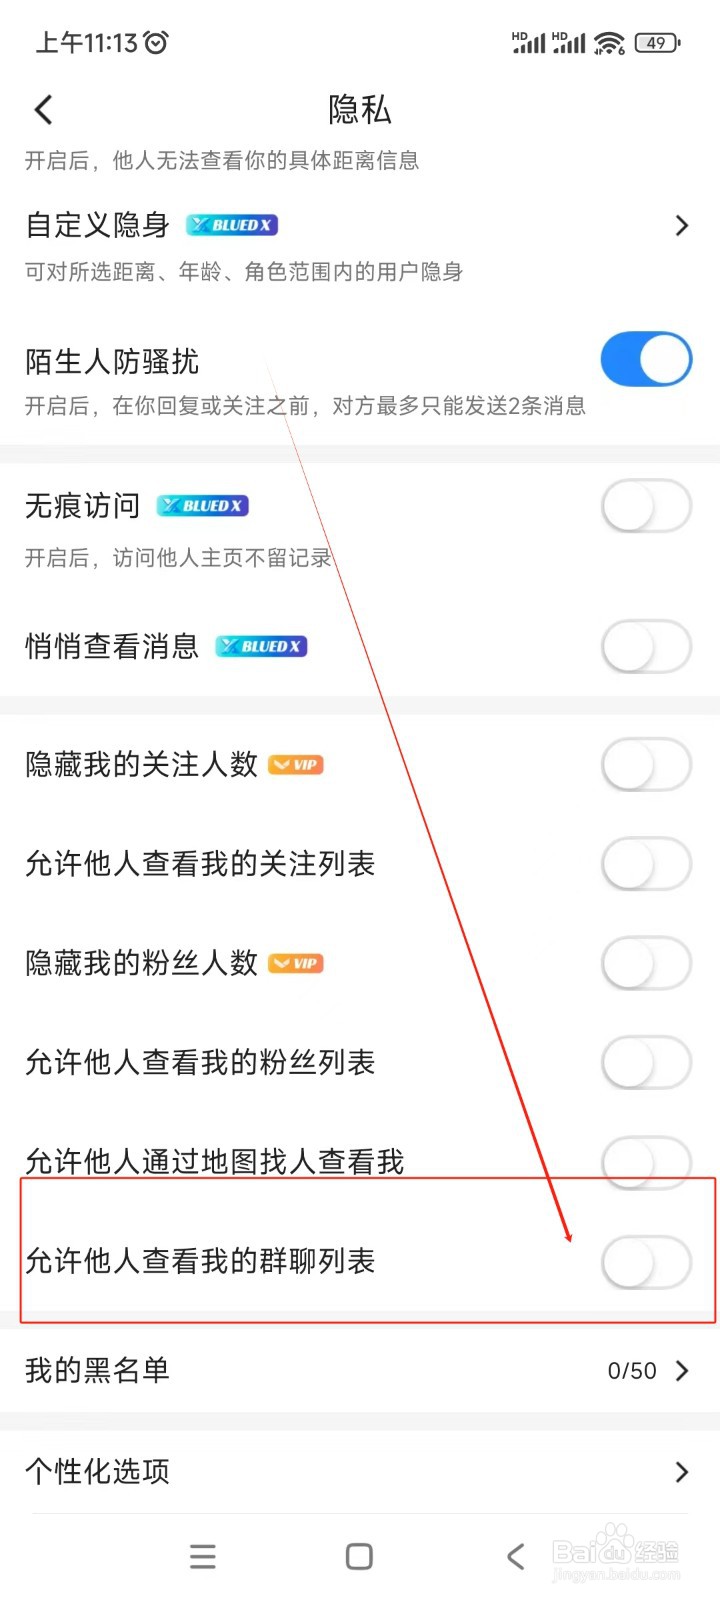Screen dimensions: 720x1600
Task: Expand 个性化选项 with its chevron
Action: tap(682, 1471)
